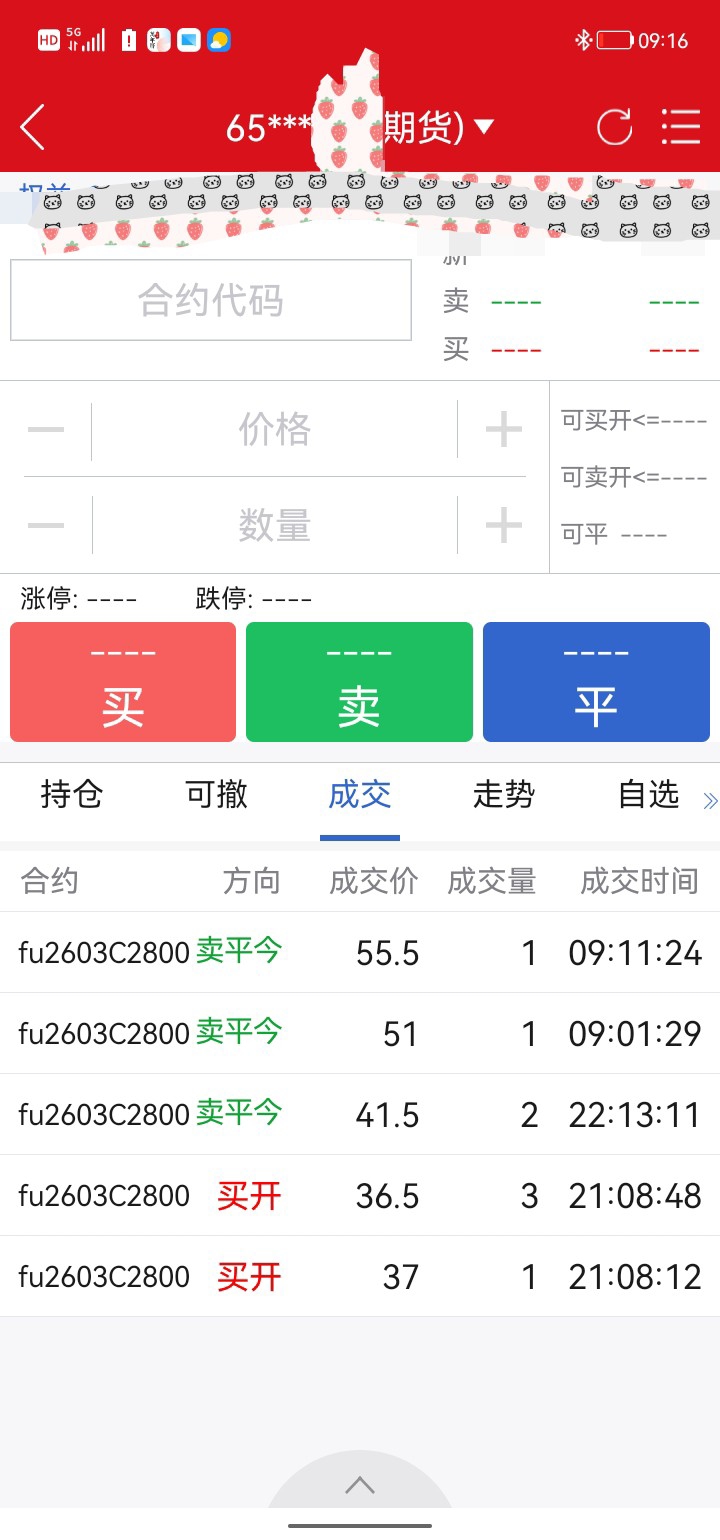Focus the 数量 quantity field
The height and width of the screenshot is (1540, 720).
coord(274,525)
